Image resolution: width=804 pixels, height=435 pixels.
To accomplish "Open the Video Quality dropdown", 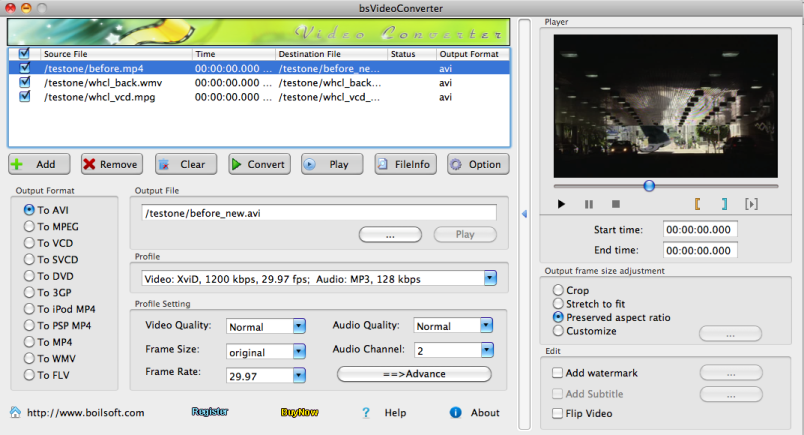I will (299, 326).
